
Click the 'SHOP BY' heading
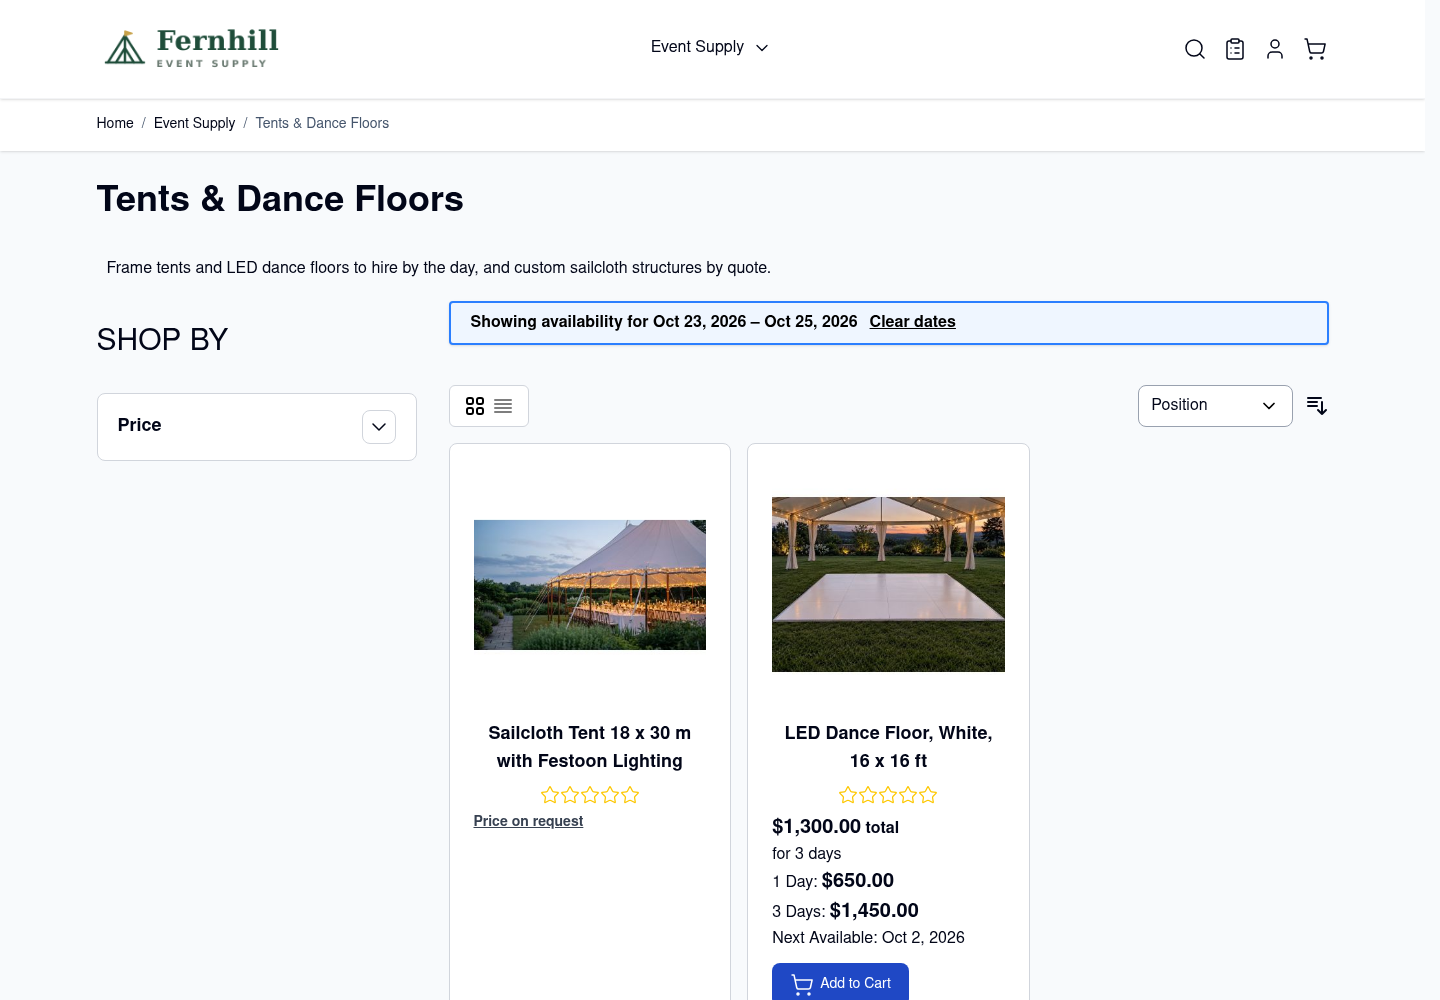pyautogui.click(x=162, y=340)
